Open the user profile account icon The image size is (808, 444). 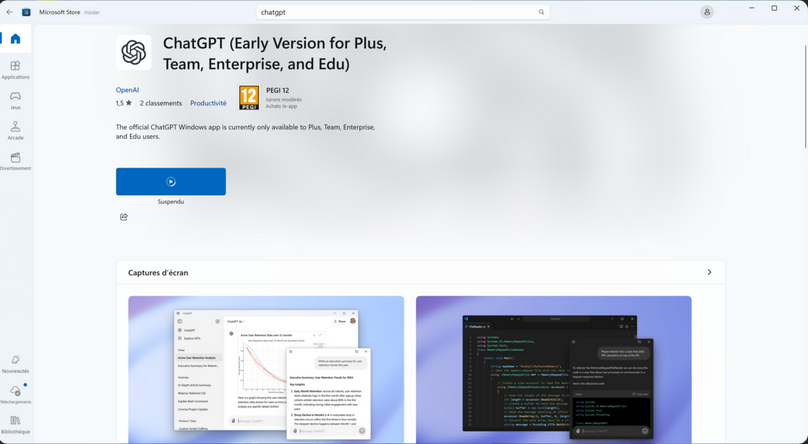tap(707, 12)
